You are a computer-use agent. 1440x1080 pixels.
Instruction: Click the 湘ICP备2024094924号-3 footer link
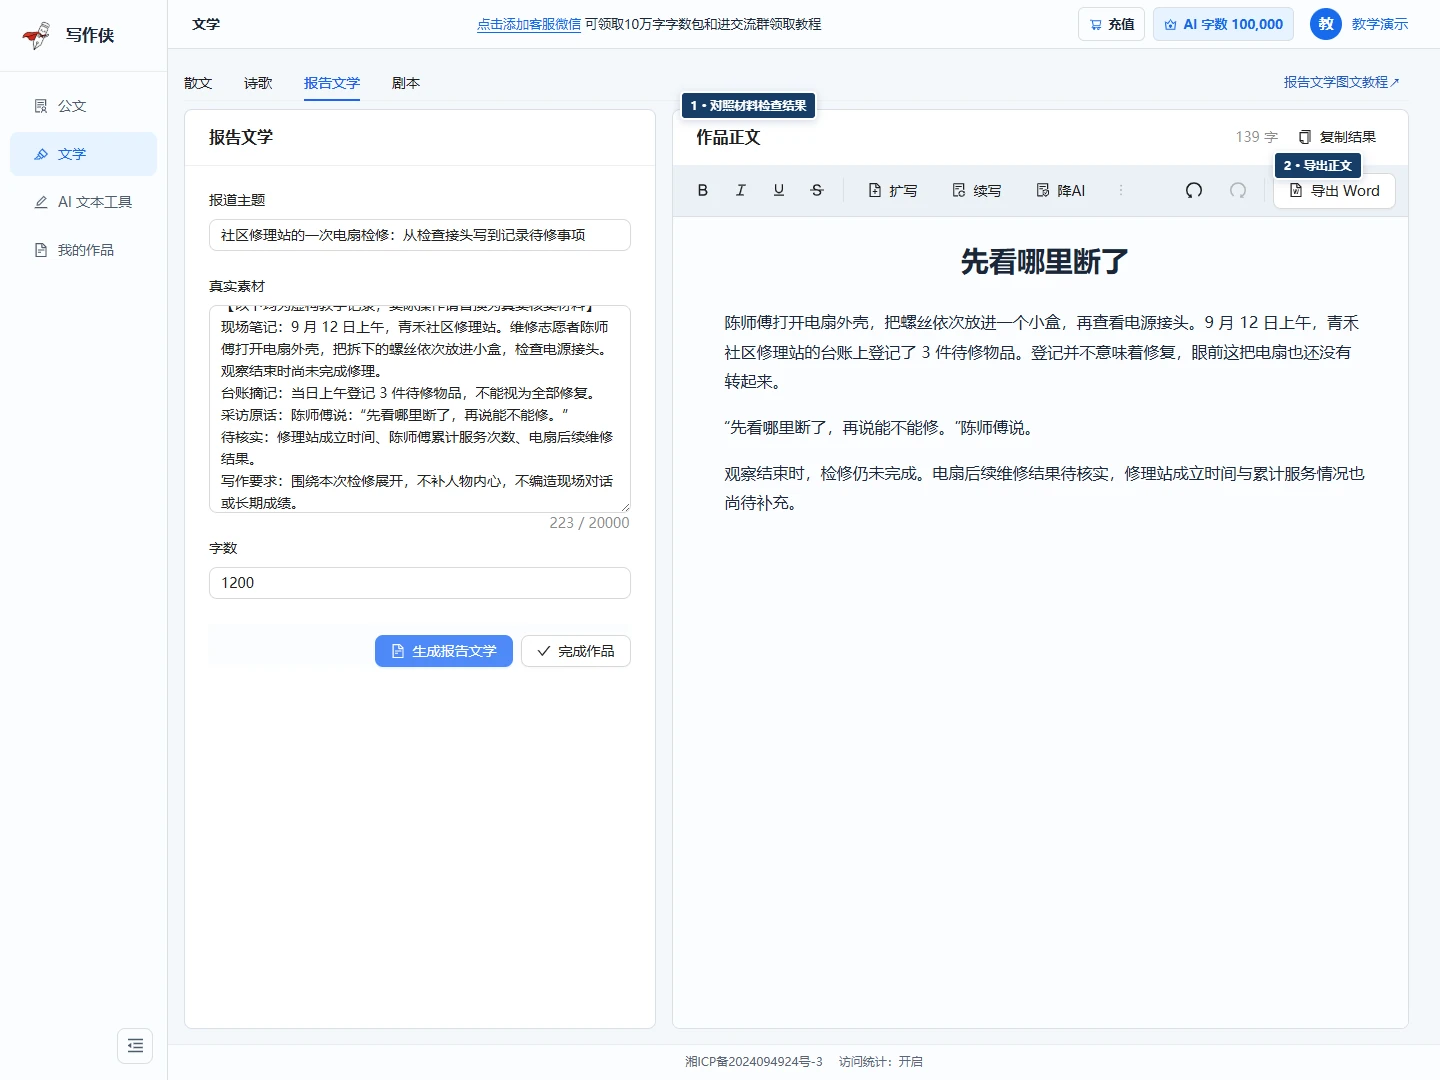[x=754, y=1062]
